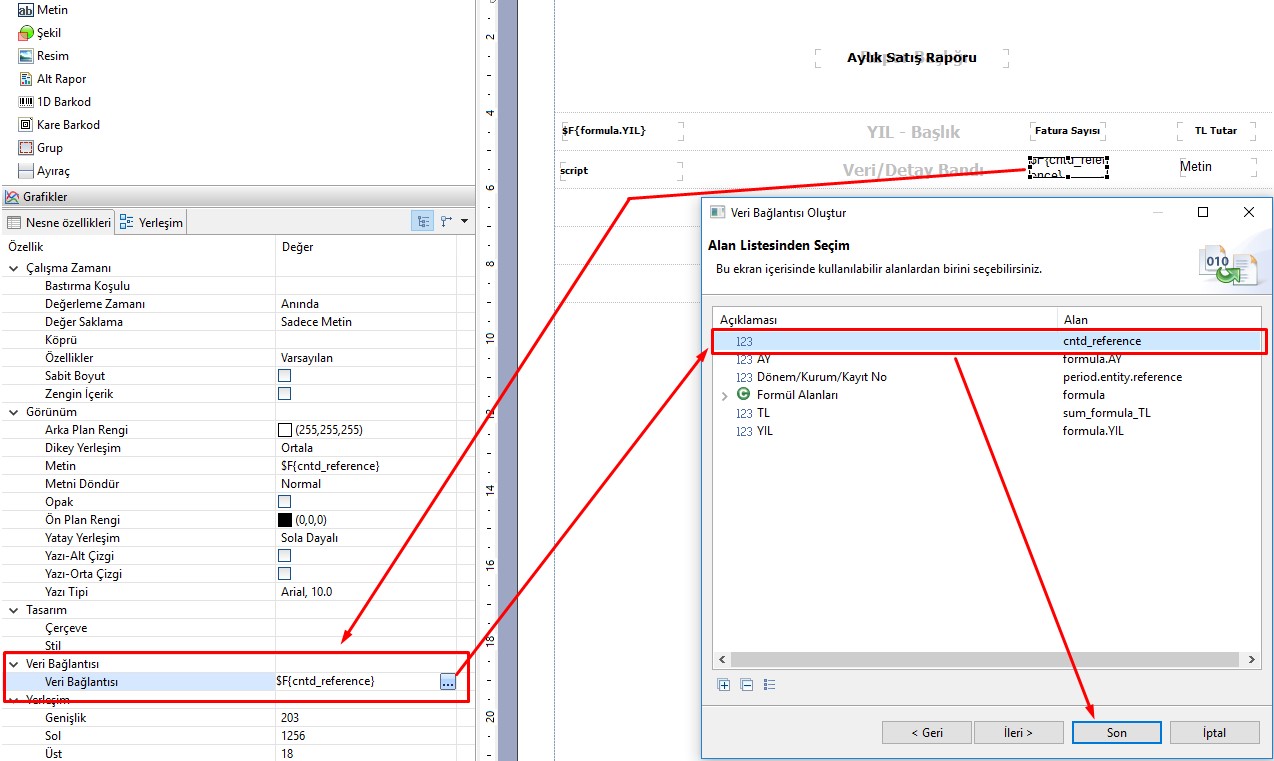Toggle the categorized view icon in properties

(423, 222)
